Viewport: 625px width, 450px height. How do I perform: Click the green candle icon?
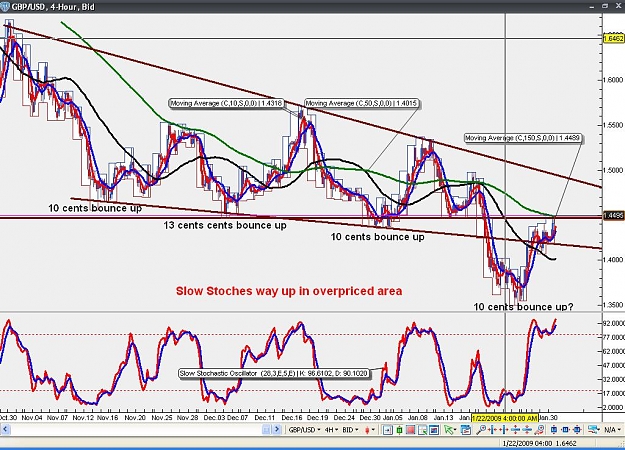tap(399, 430)
